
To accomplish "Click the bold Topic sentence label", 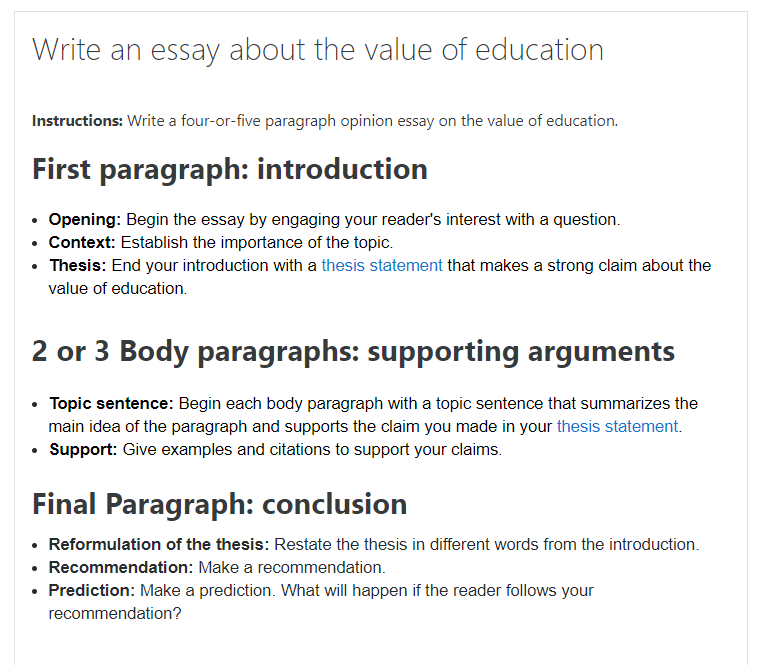I will (x=111, y=403).
